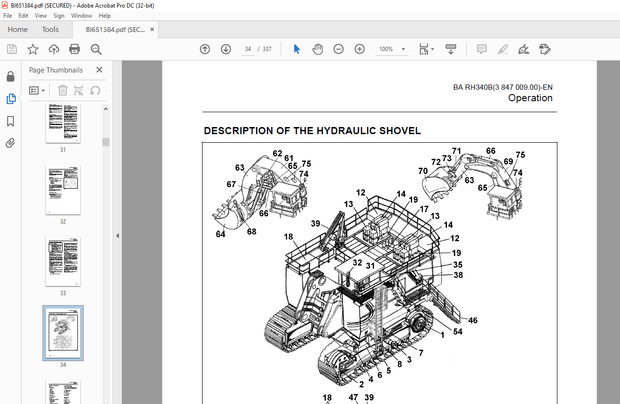Open the 100% zoom level dropdown

392,49
